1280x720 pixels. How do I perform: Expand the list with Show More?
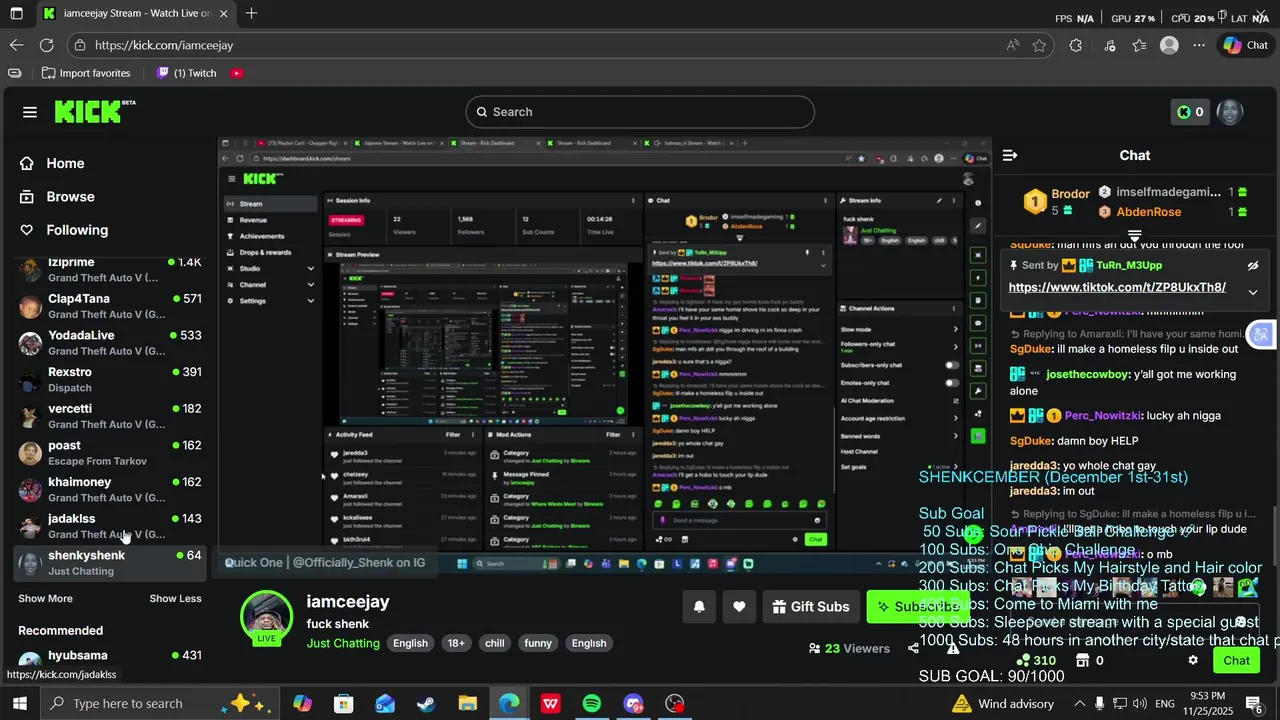point(45,598)
